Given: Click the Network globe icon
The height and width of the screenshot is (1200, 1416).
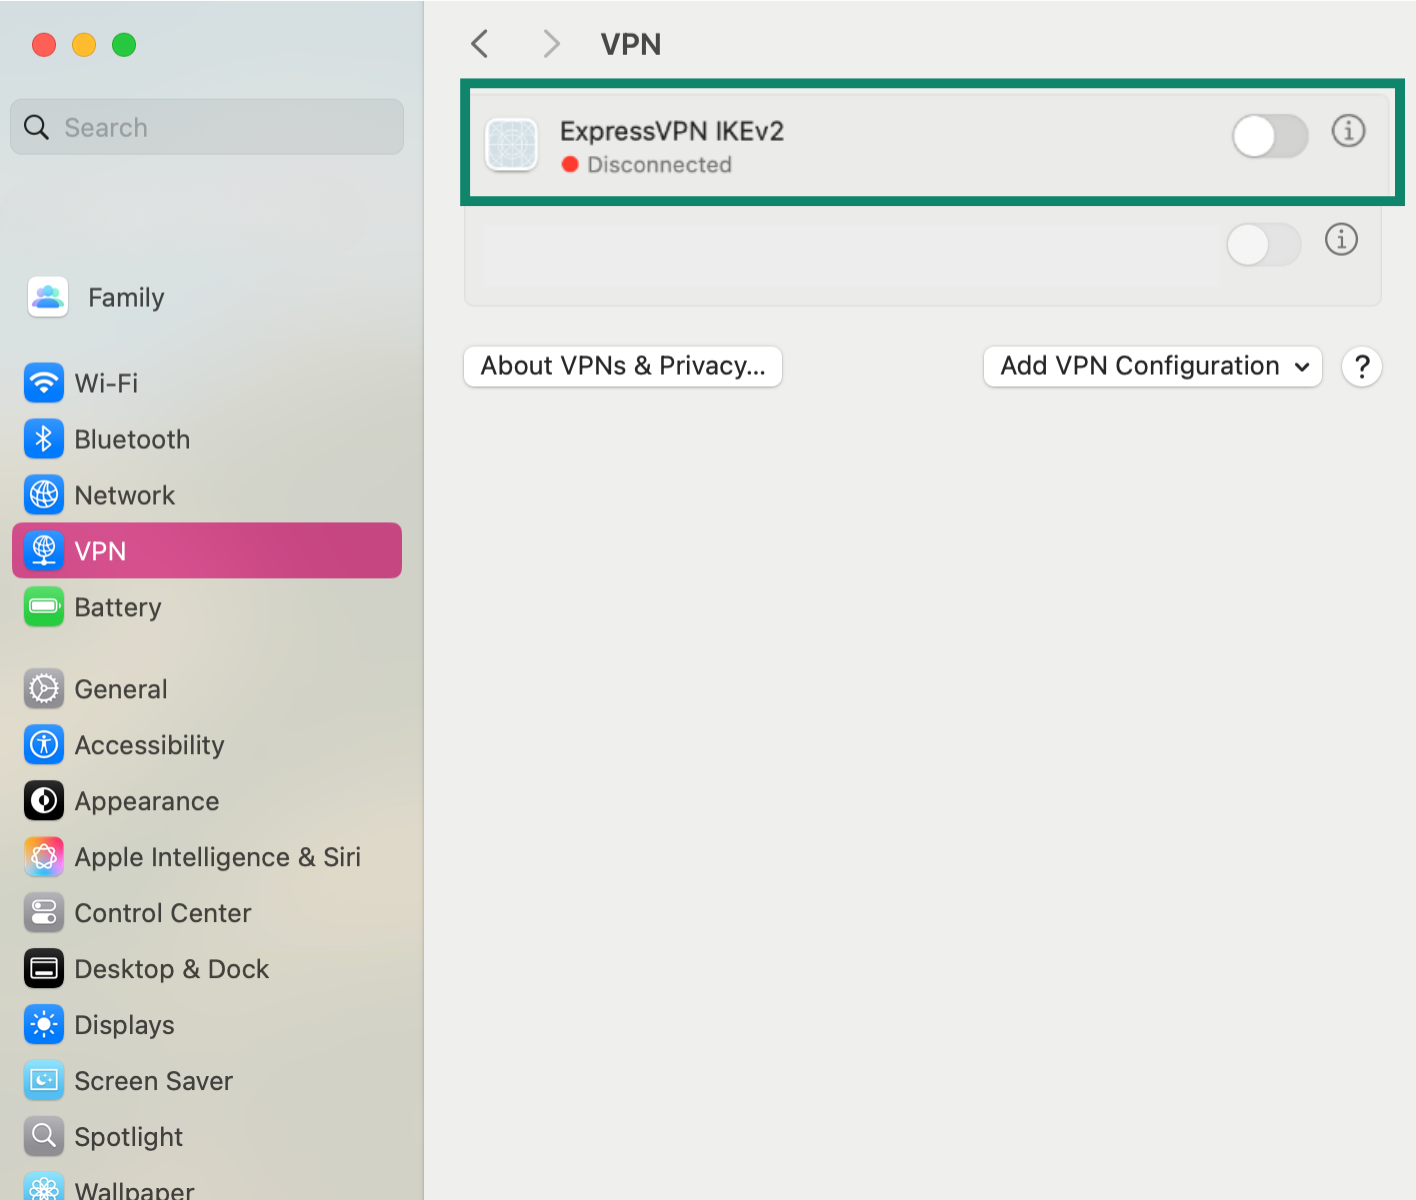Looking at the screenshot, I should 43,494.
